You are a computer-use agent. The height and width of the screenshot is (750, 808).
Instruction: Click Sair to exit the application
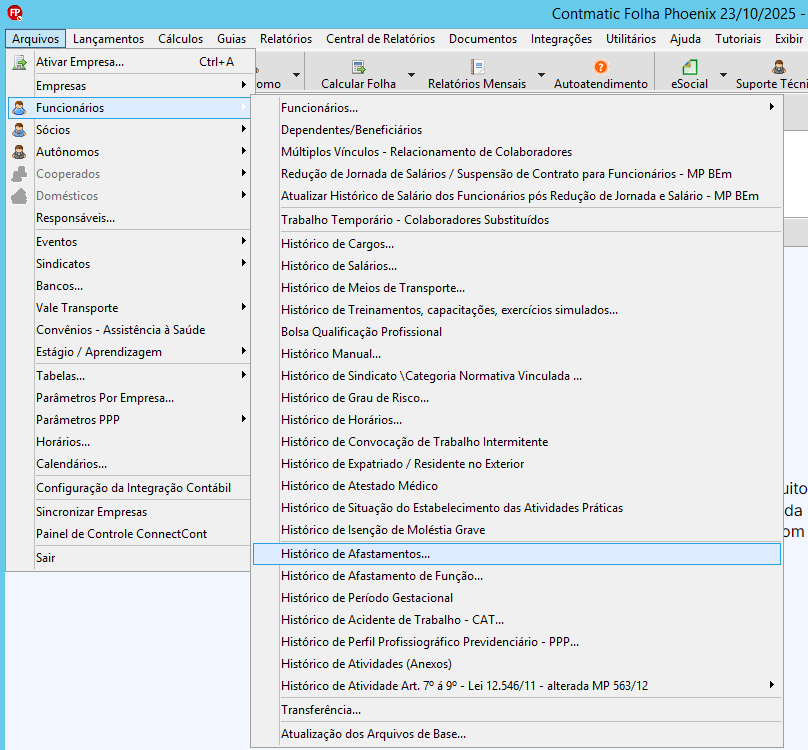coord(129,558)
